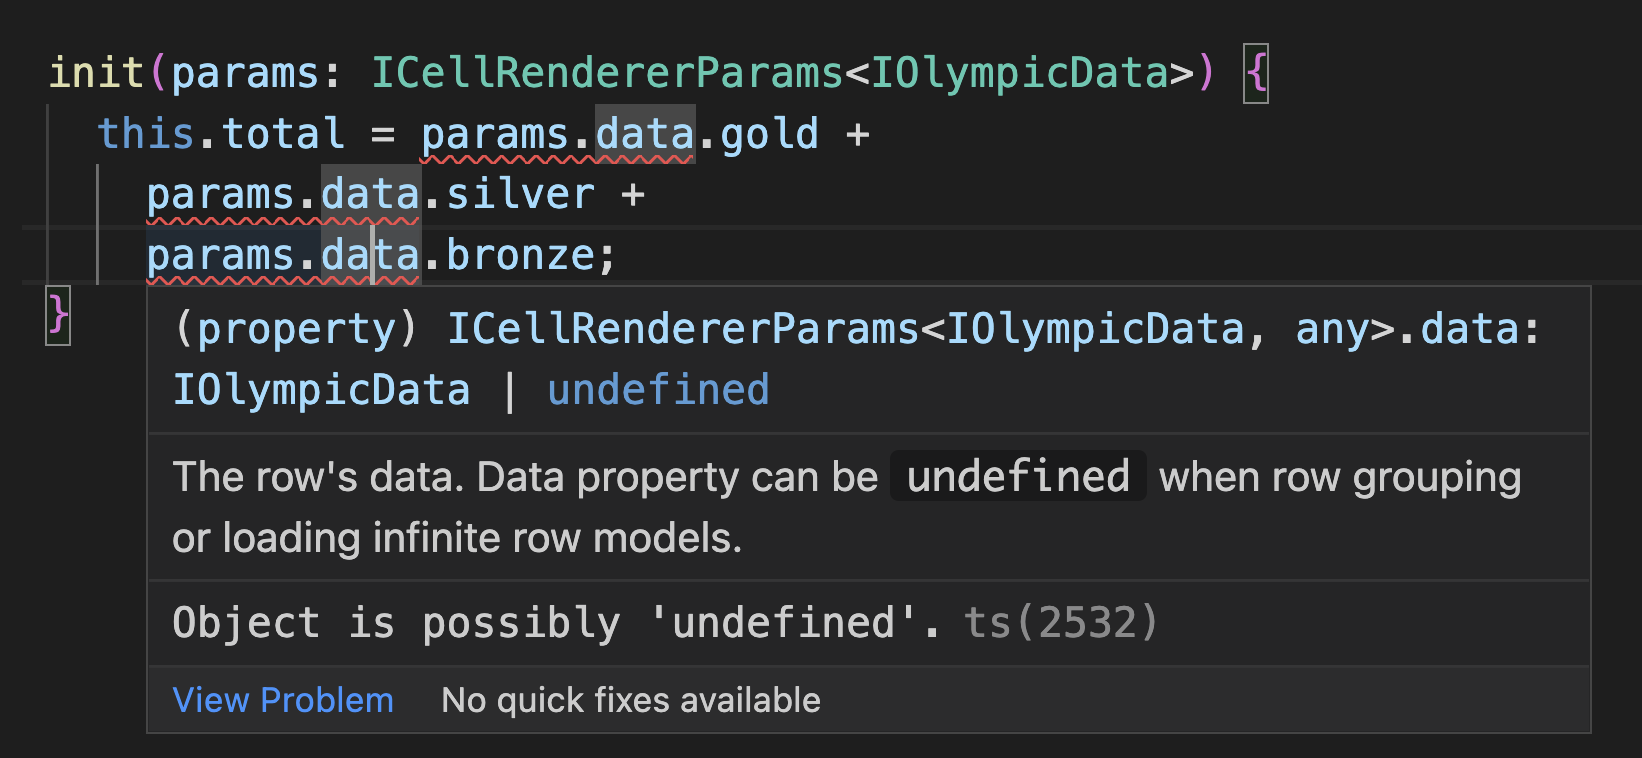Viewport: 1642px width, 758px height.
Task: Click the highlighted 'undefined' code in tooltip description
Action: (1018, 476)
